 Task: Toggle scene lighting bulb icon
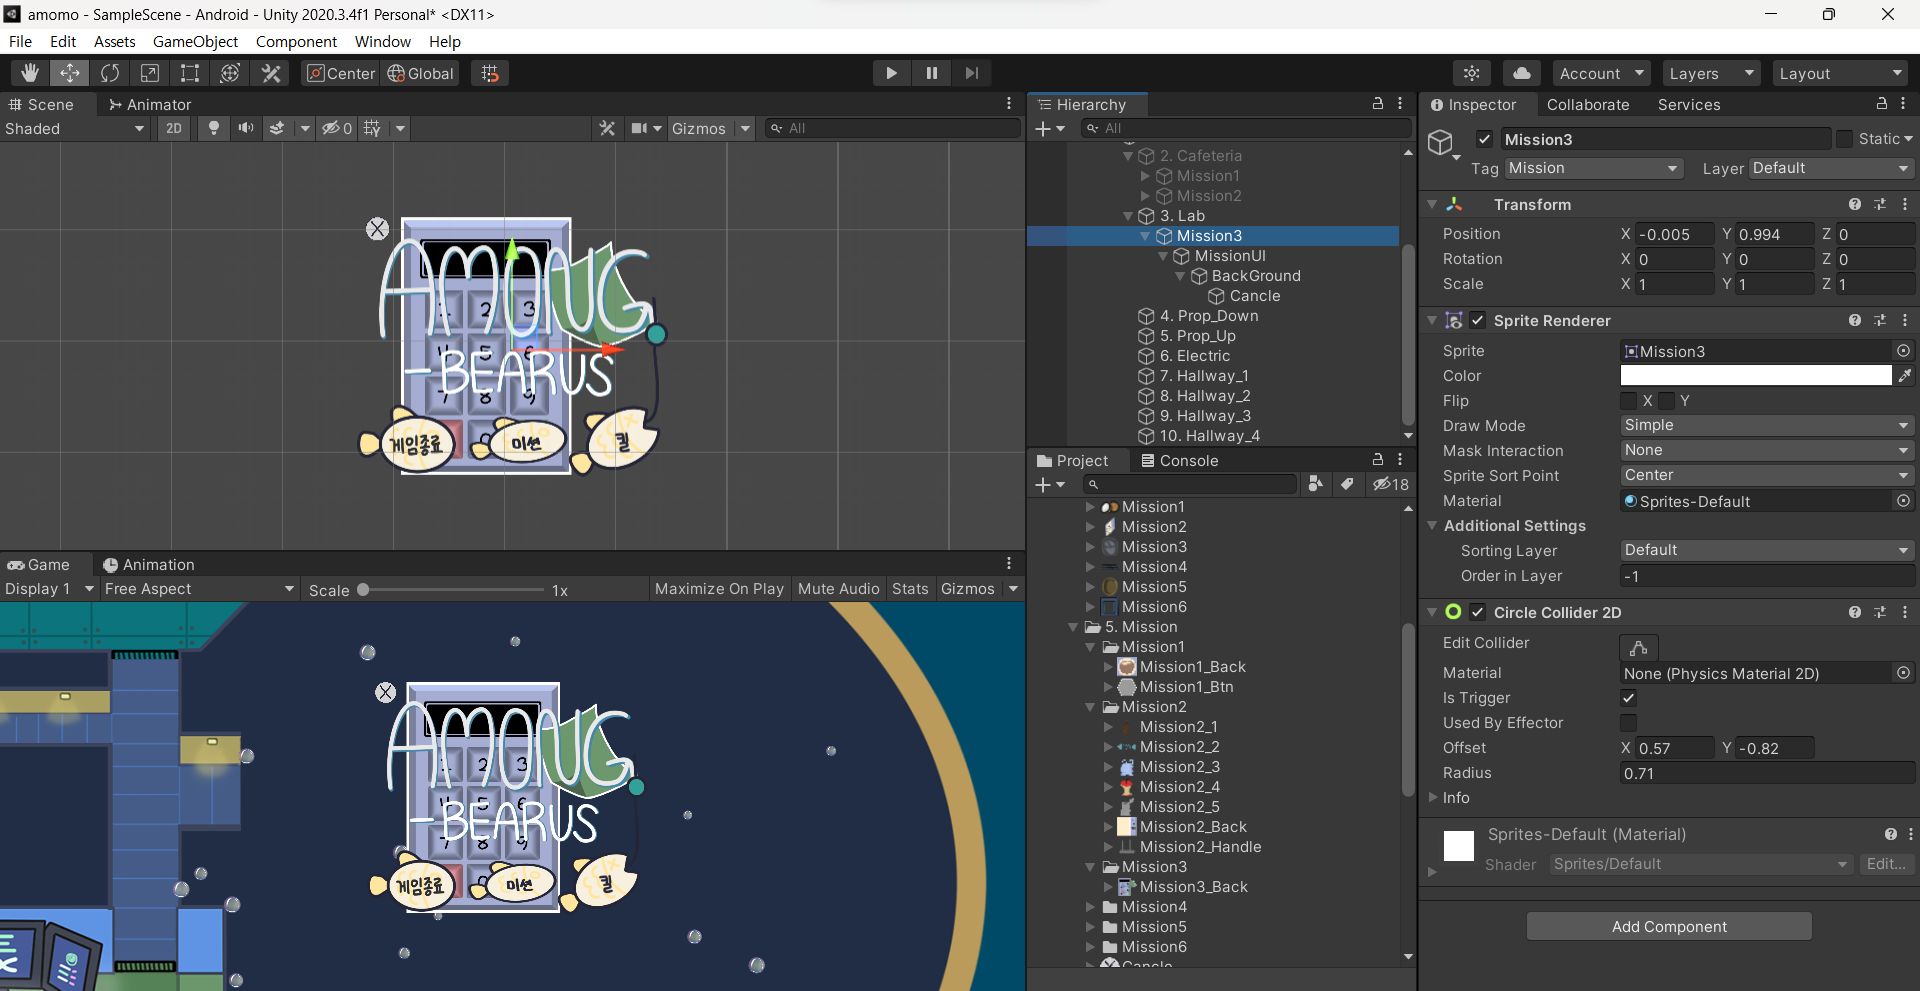point(213,128)
